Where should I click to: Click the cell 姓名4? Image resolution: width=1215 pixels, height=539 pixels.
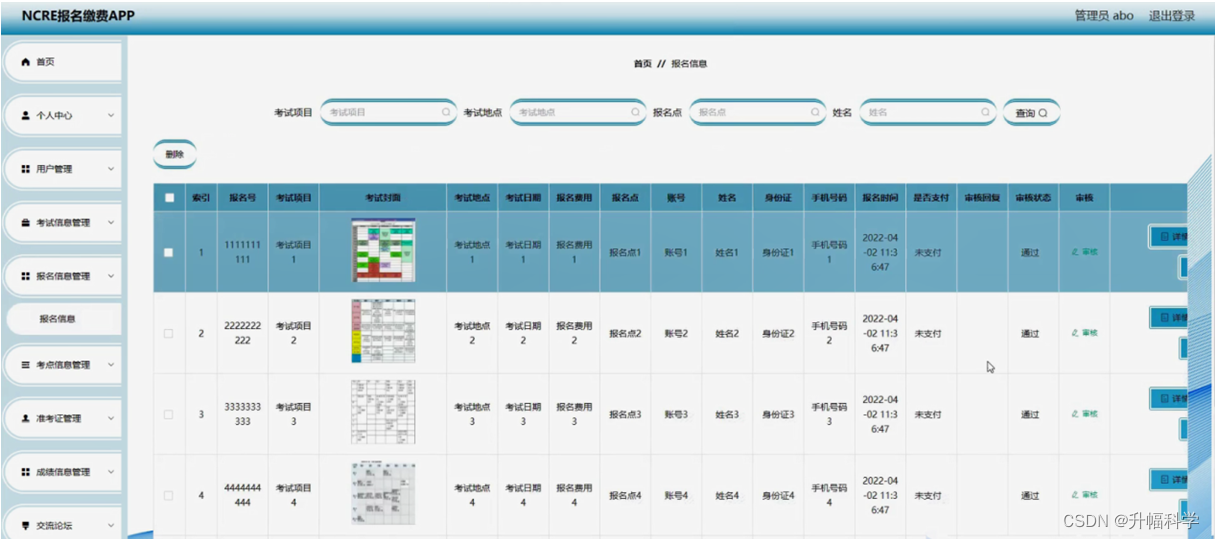[727, 495]
